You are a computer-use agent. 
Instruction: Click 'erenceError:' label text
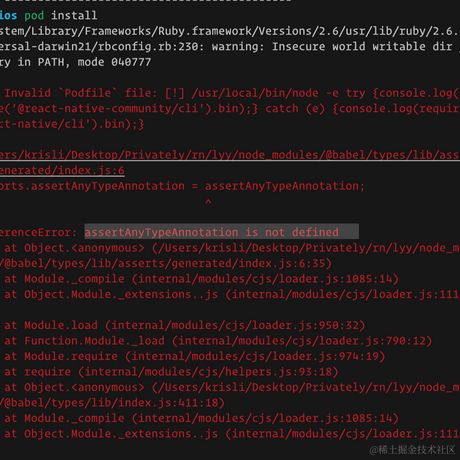38,232
